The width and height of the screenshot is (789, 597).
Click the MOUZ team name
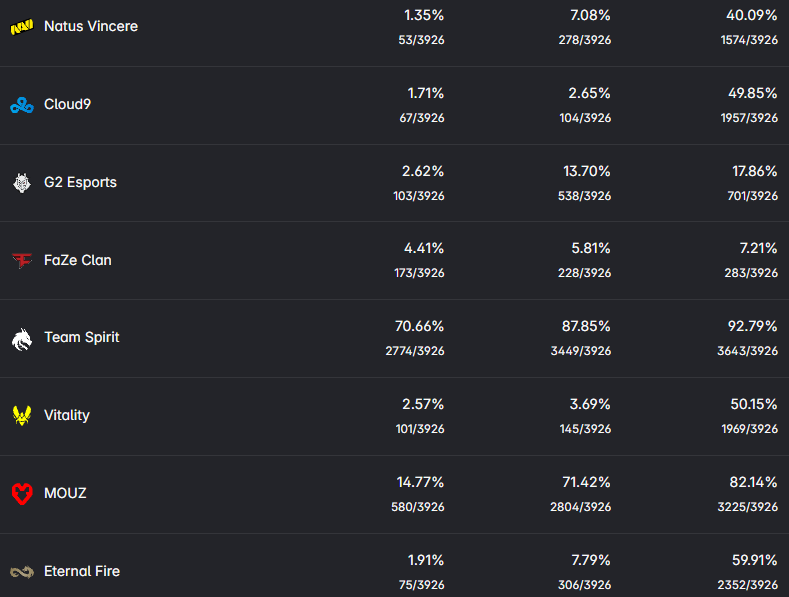(x=65, y=493)
